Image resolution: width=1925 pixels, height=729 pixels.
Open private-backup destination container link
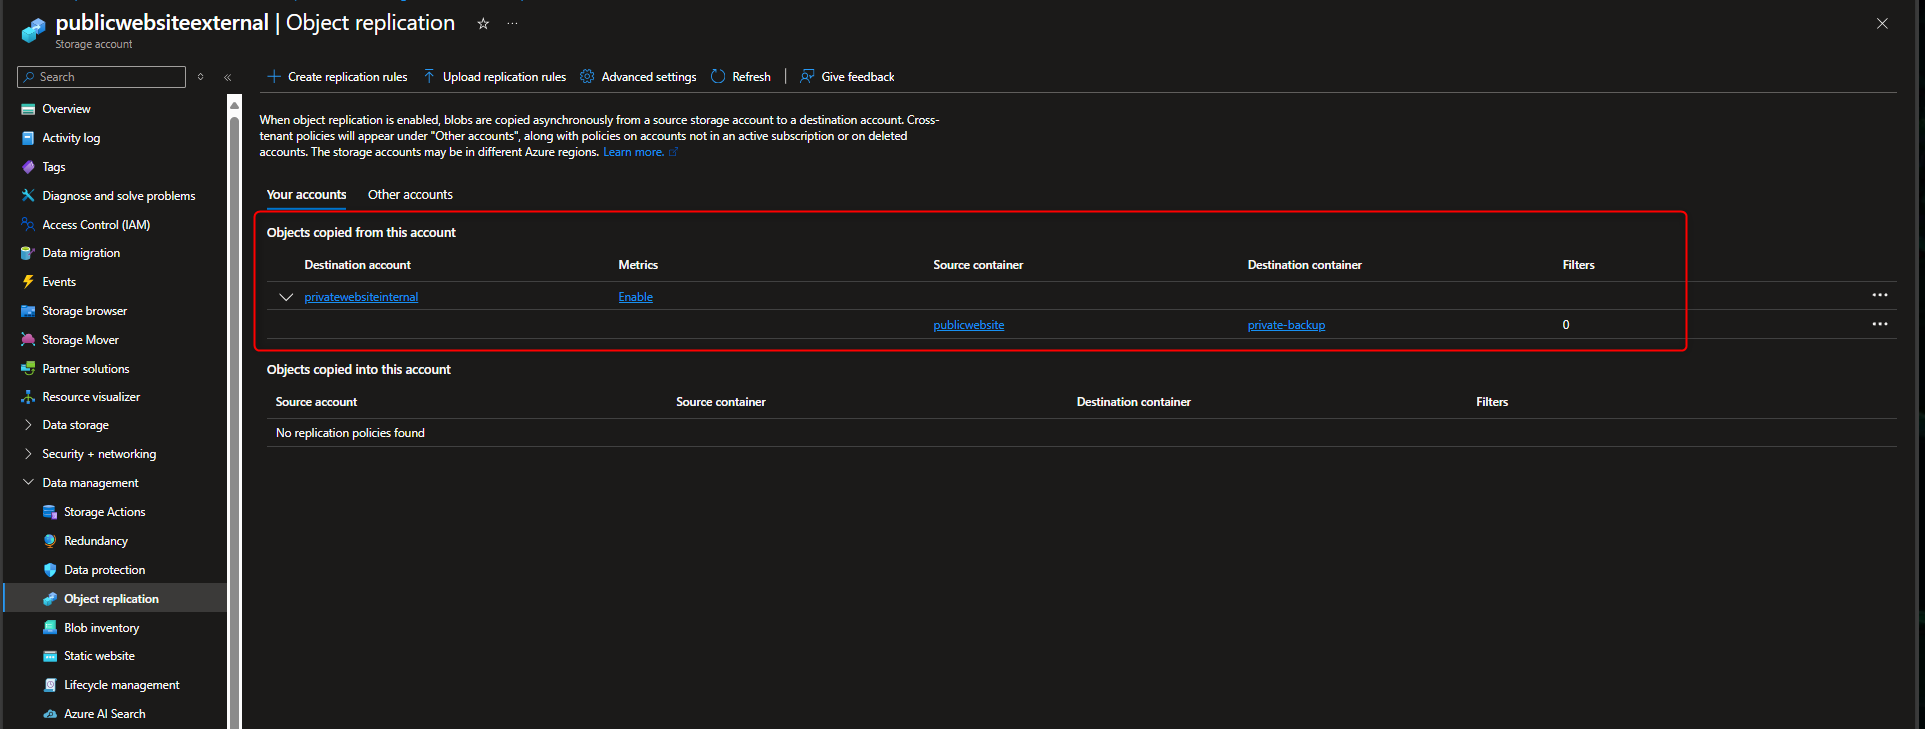[1286, 325]
